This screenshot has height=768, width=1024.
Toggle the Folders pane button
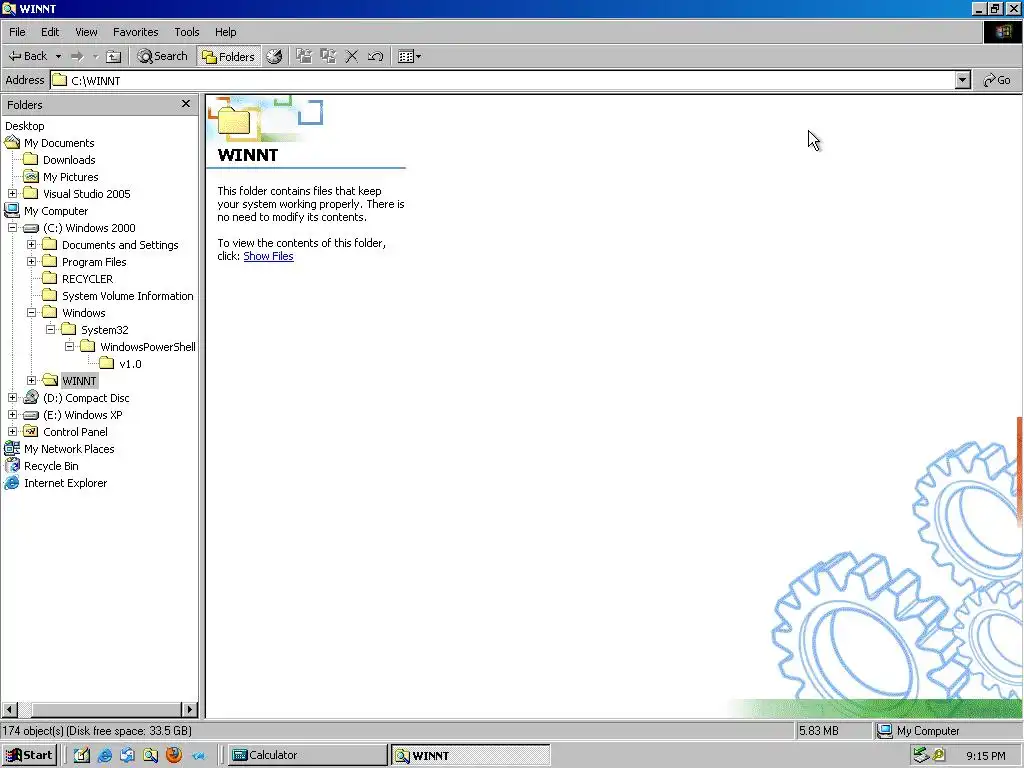pos(229,56)
